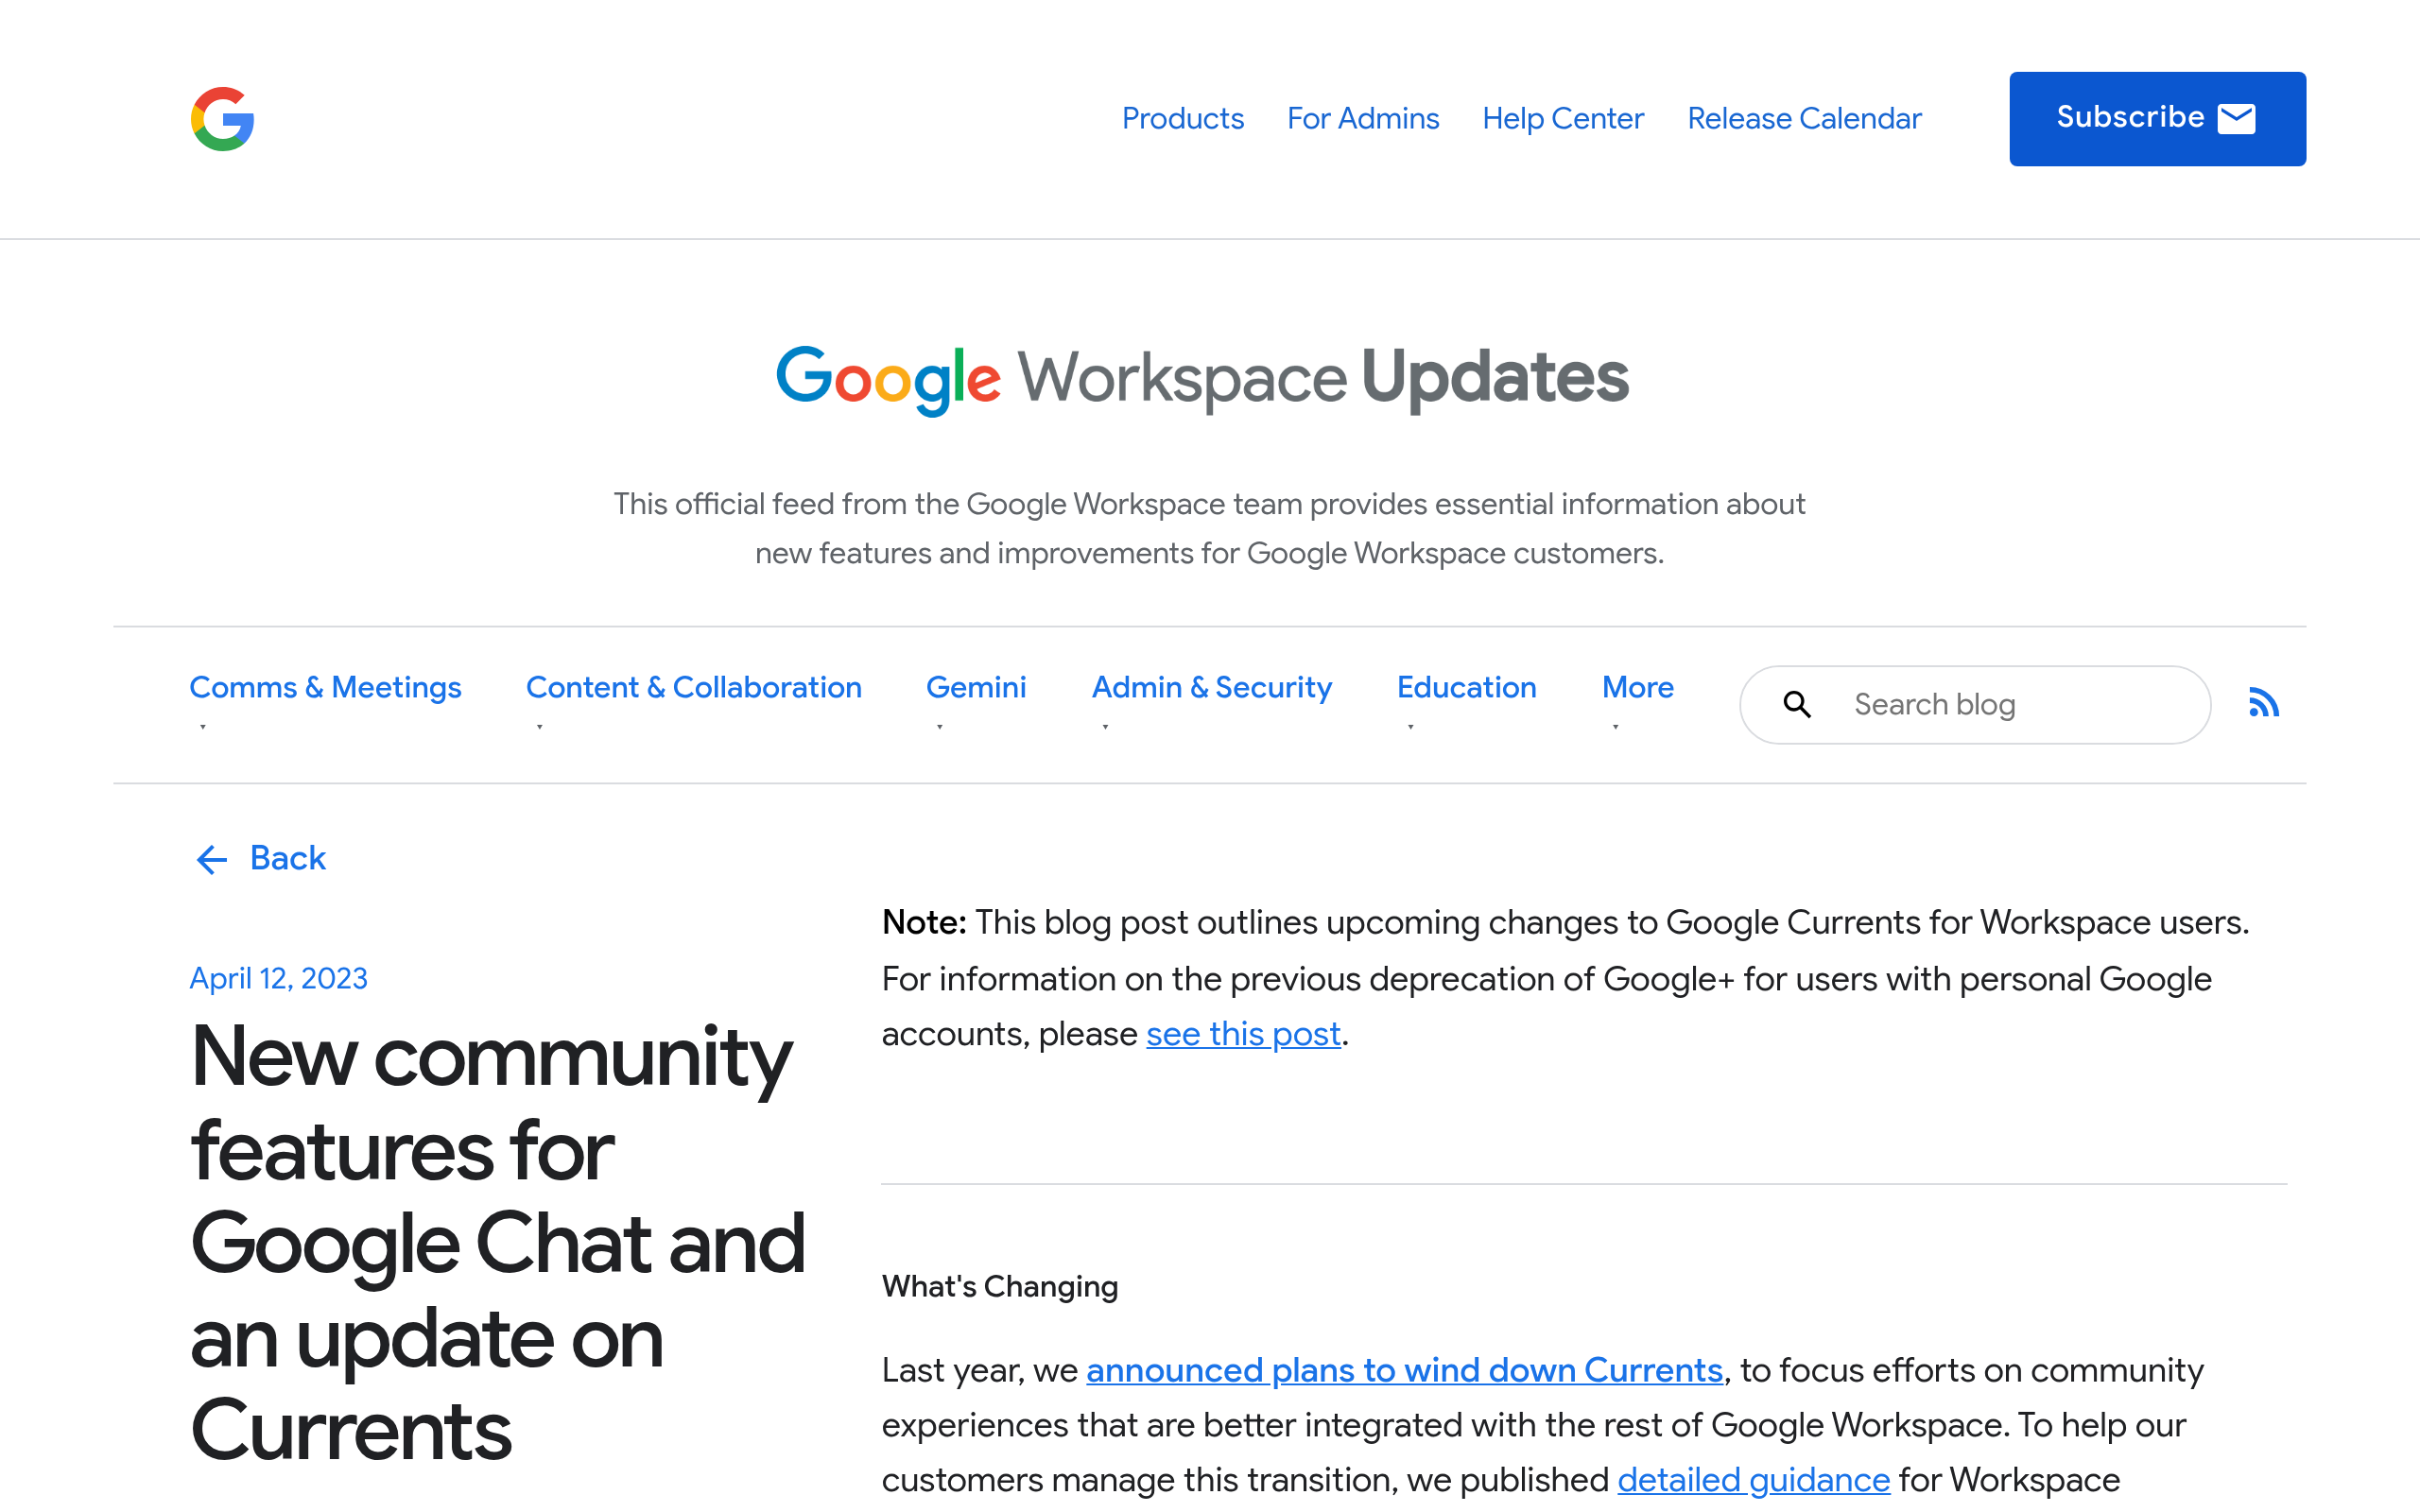Click inside the Search blog field

click(x=1980, y=705)
